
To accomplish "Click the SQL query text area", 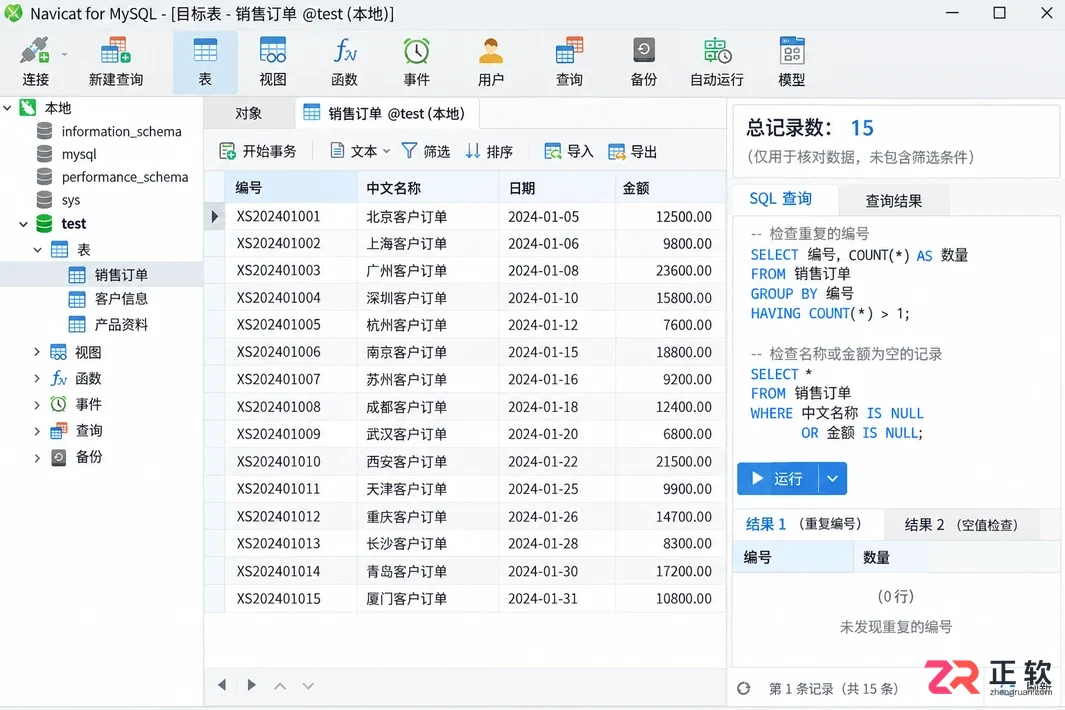I will click(897, 334).
